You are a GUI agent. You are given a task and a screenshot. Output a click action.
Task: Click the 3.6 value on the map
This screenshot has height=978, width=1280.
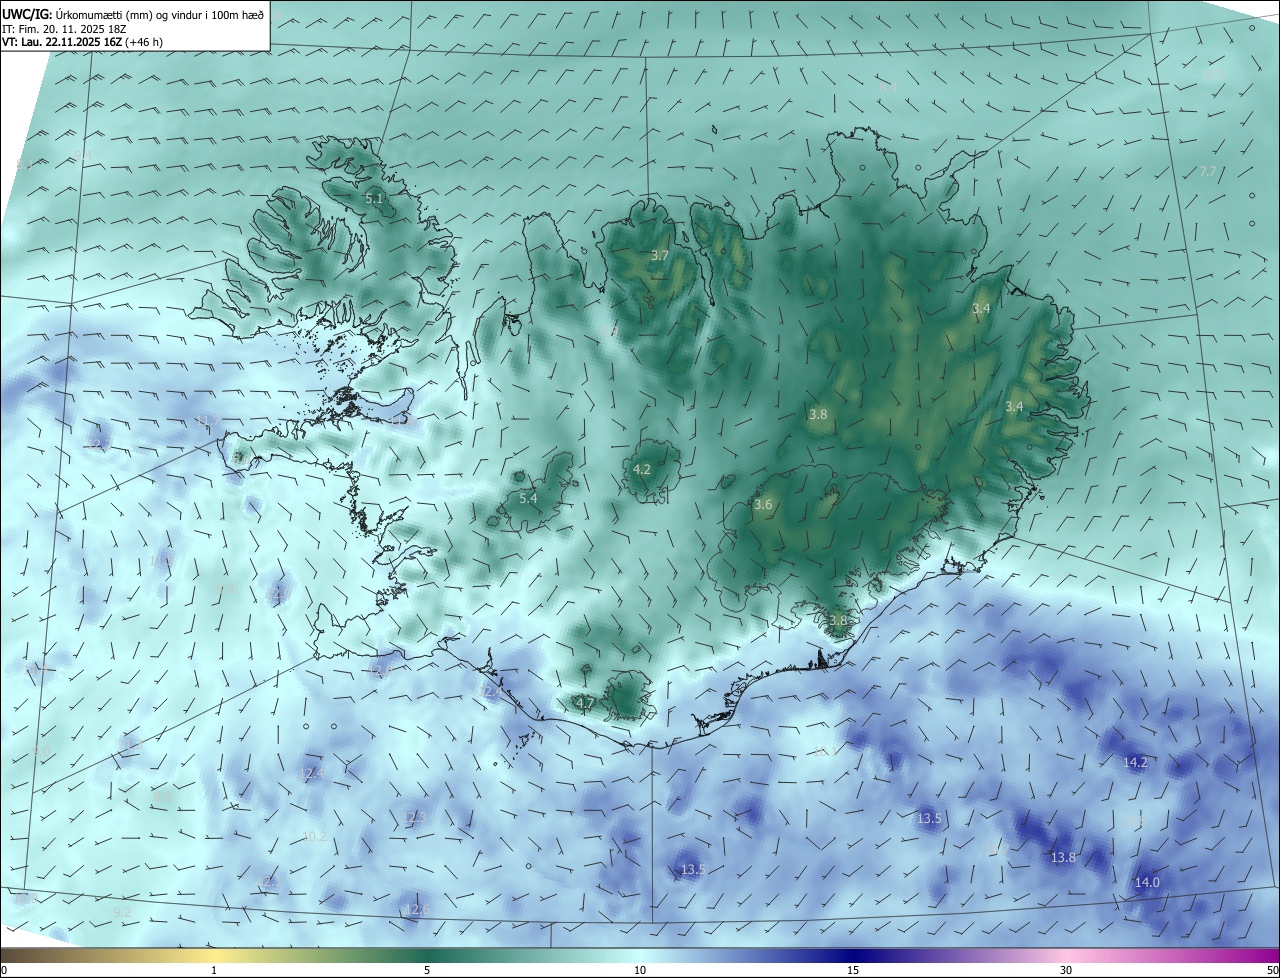click(x=763, y=505)
